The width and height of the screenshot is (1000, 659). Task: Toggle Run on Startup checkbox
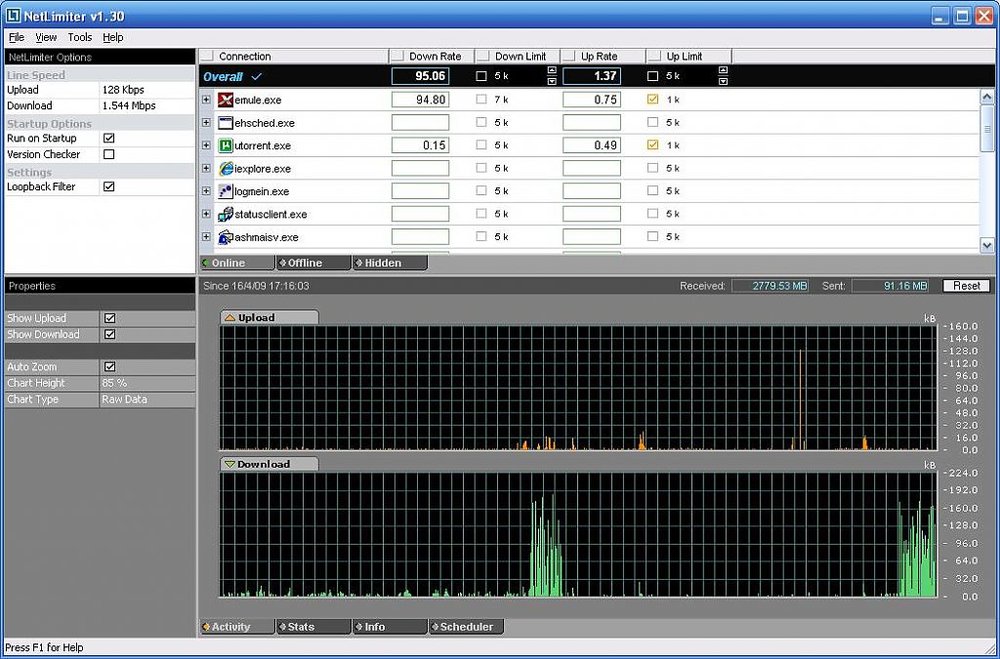pos(109,138)
